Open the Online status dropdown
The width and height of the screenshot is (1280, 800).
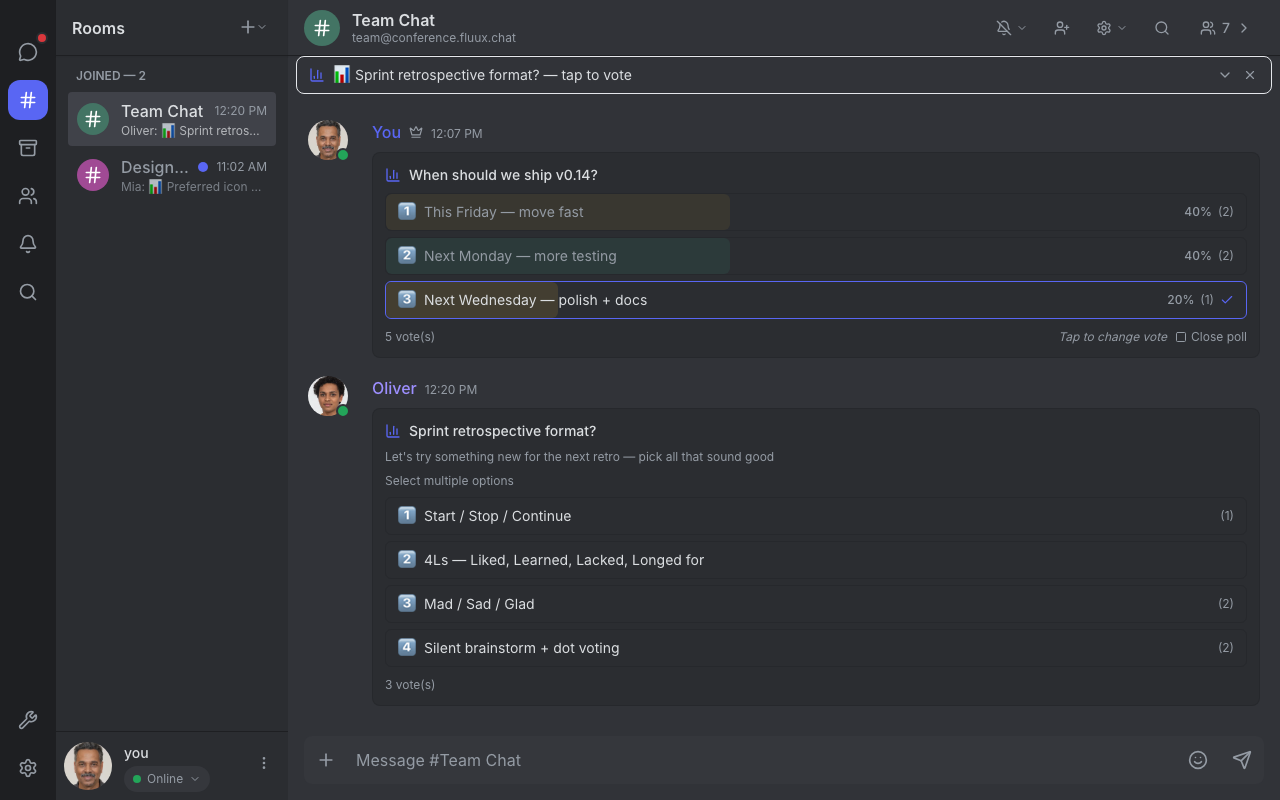point(166,779)
